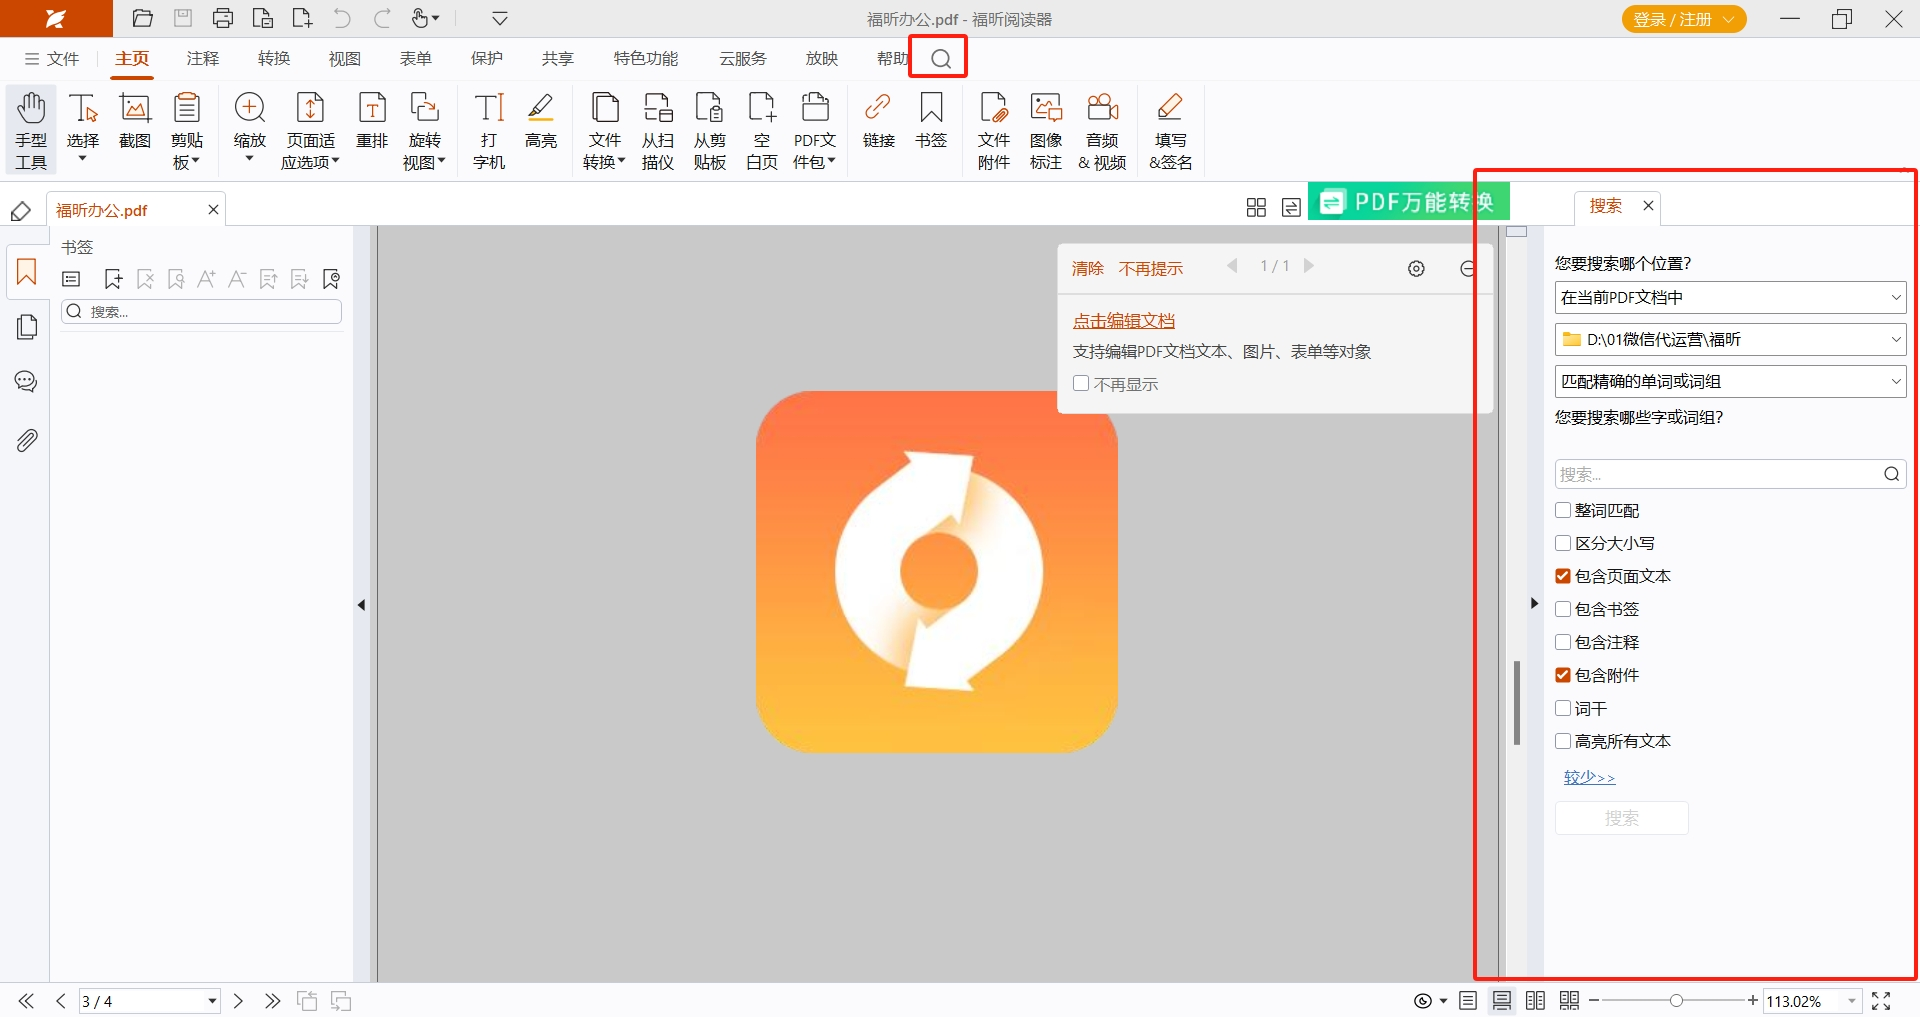
Task: Click the zoom slider handle in status bar
Action: [1676, 1001]
